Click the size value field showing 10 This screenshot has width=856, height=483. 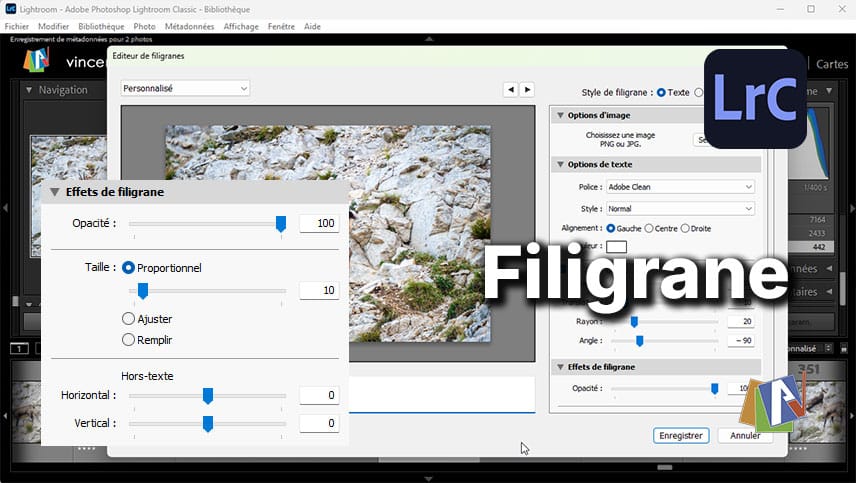point(319,290)
